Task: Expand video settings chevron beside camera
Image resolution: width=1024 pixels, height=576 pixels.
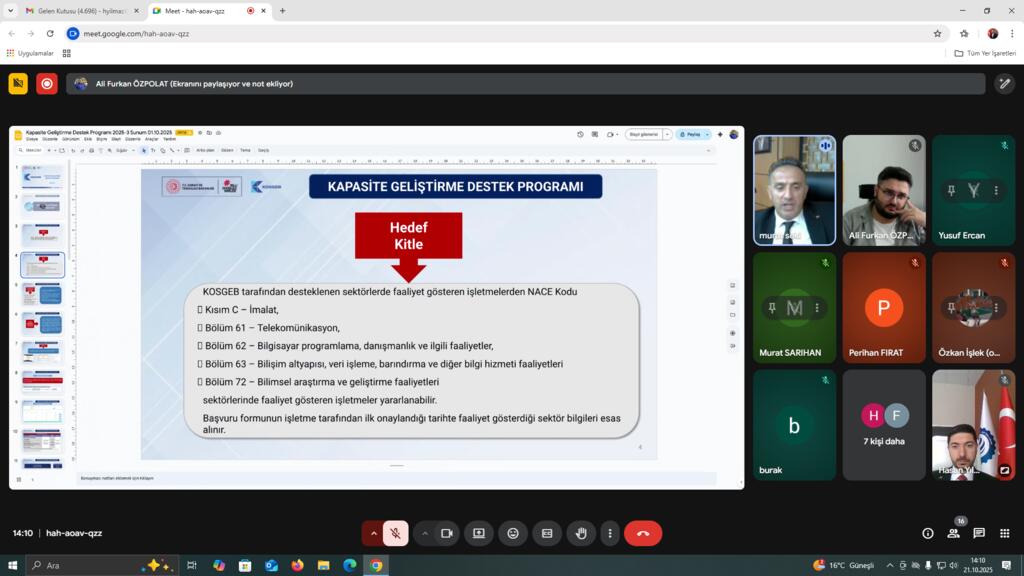Action: (x=425, y=533)
